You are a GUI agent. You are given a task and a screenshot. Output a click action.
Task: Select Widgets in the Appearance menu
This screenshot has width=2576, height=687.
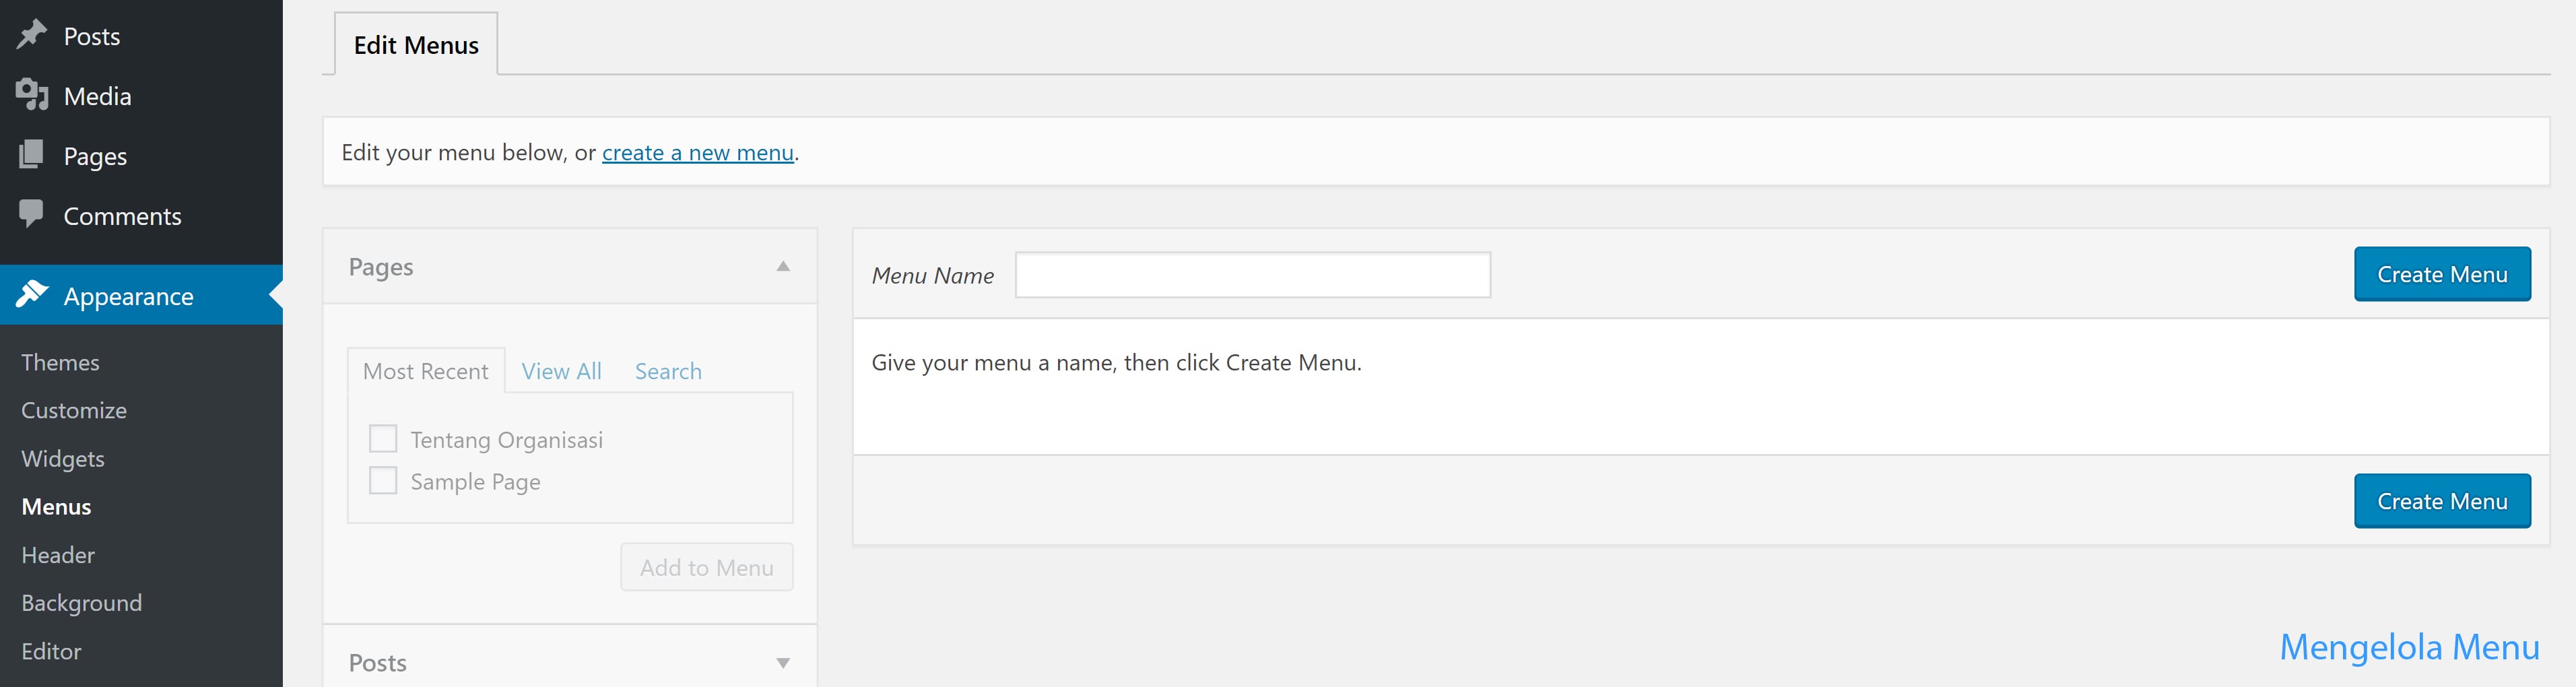click(x=62, y=458)
